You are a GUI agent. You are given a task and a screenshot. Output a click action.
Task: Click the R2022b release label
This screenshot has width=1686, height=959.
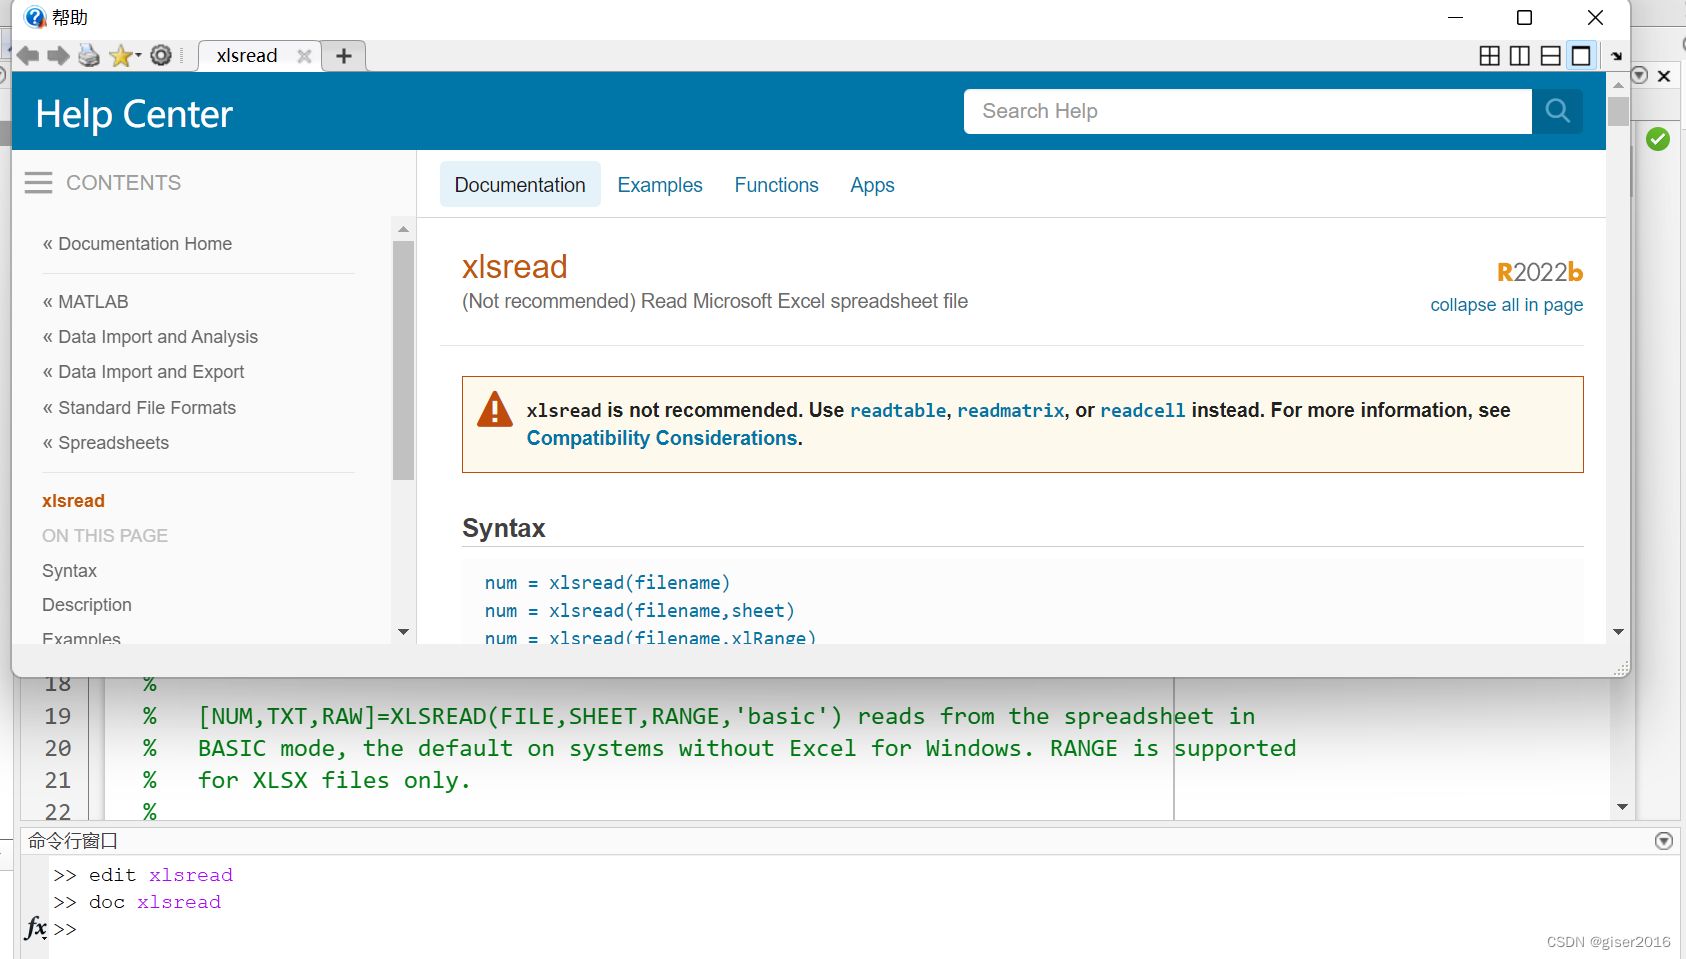pyautogui.click(x=1540, y=272)
